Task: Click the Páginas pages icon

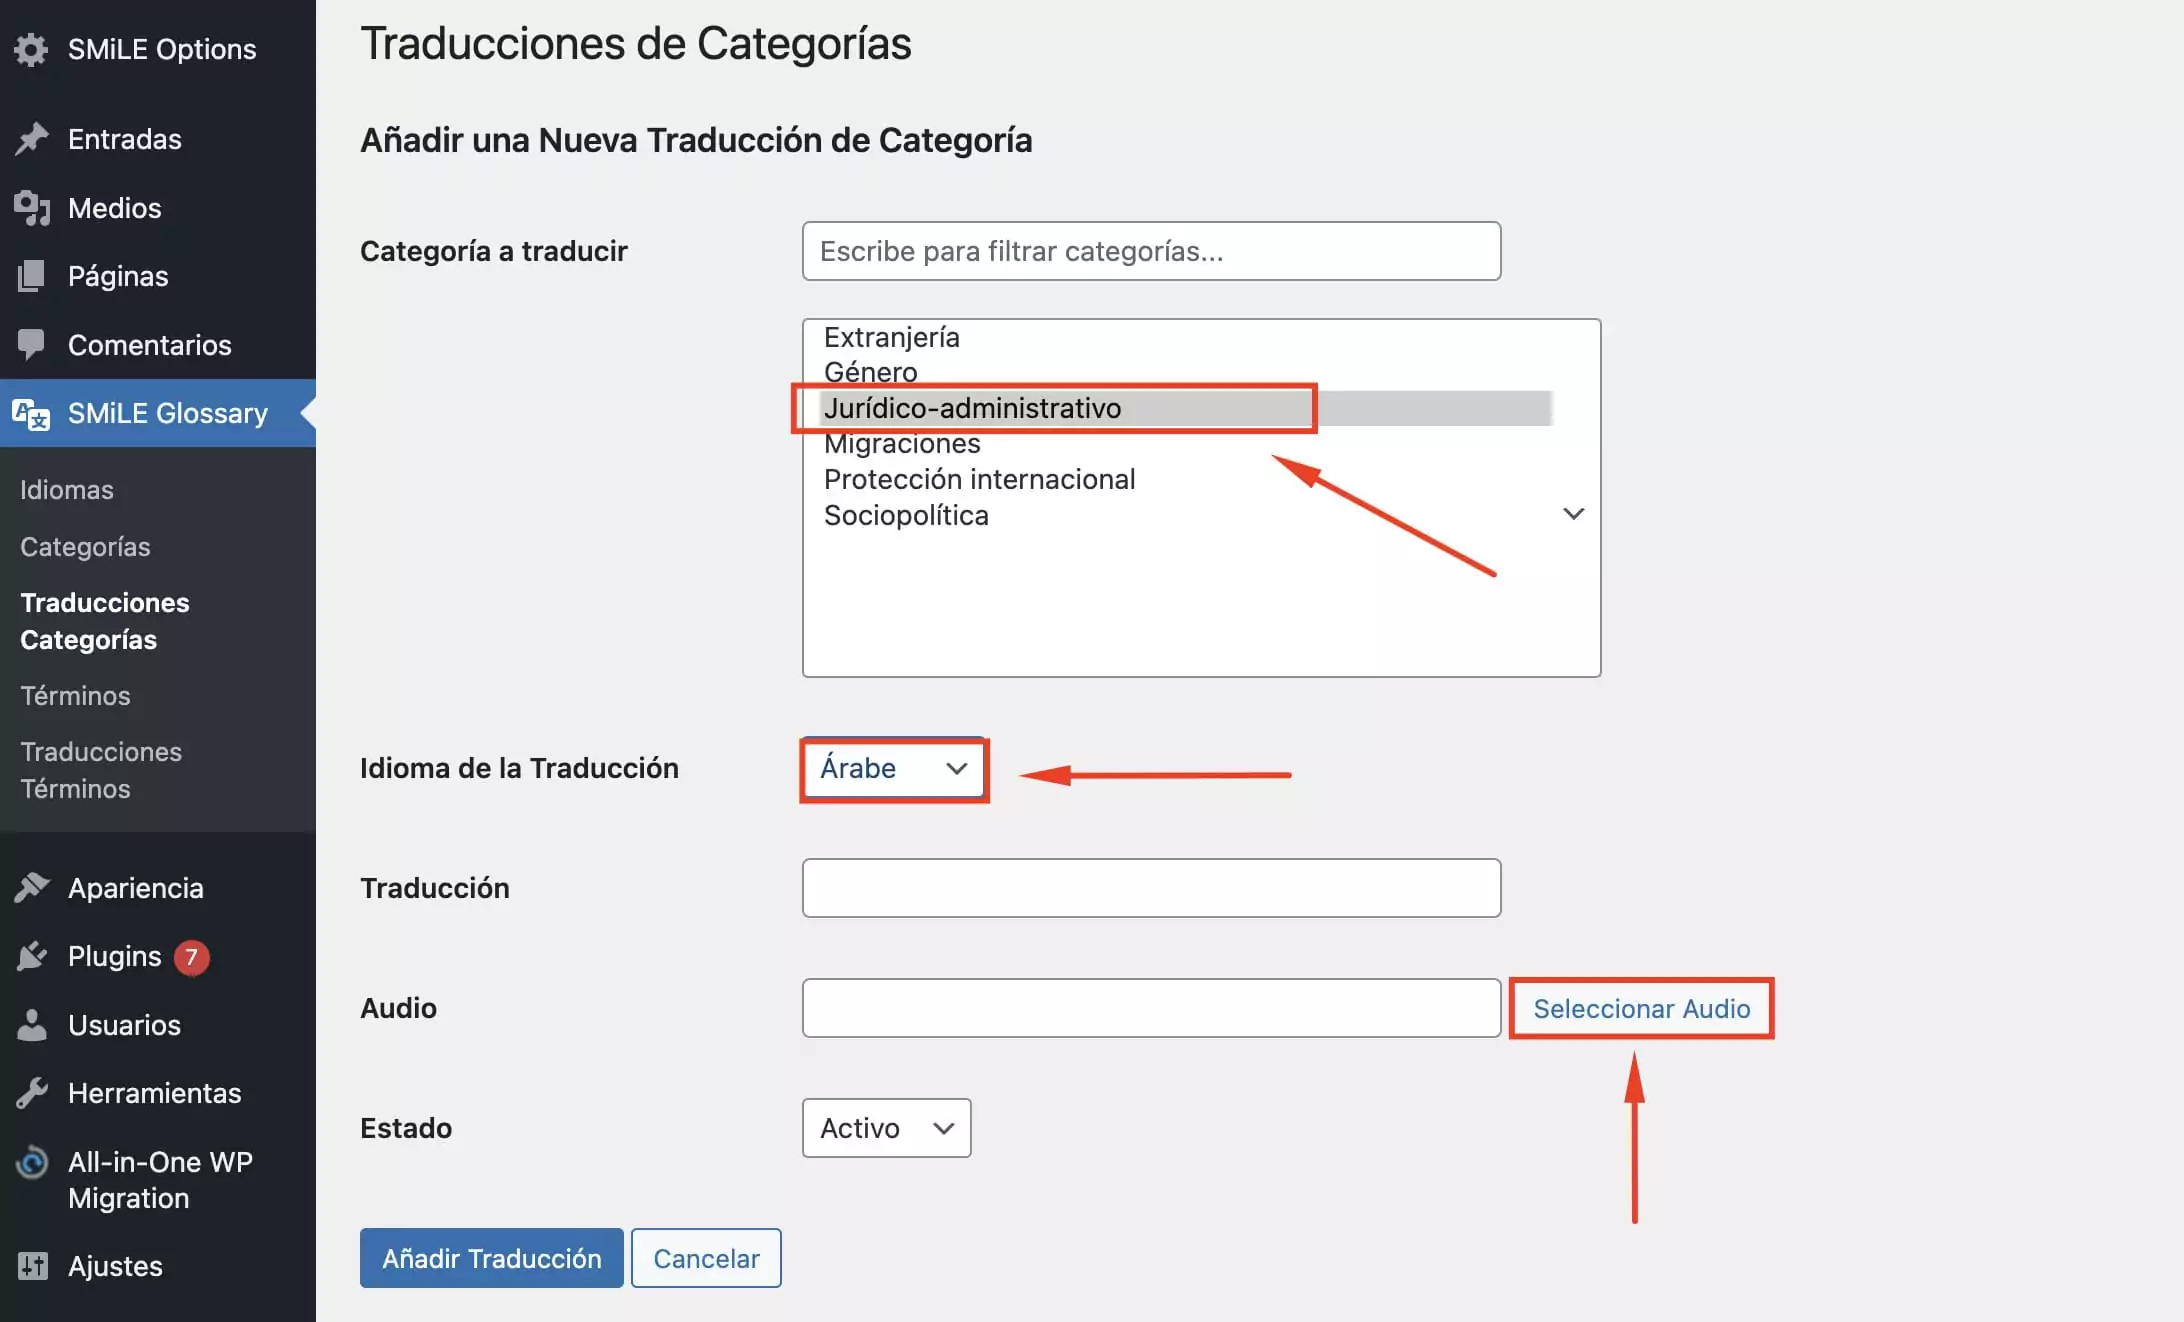Action: pos(33,276)
